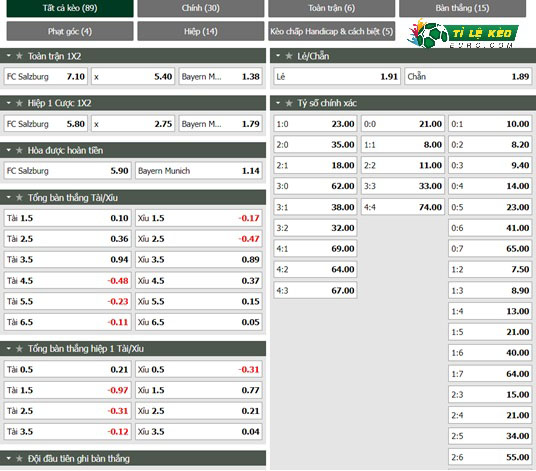Favorite the Toàn trận 1X2 market star
Screen dimensions: 536x471
(19, 56)
